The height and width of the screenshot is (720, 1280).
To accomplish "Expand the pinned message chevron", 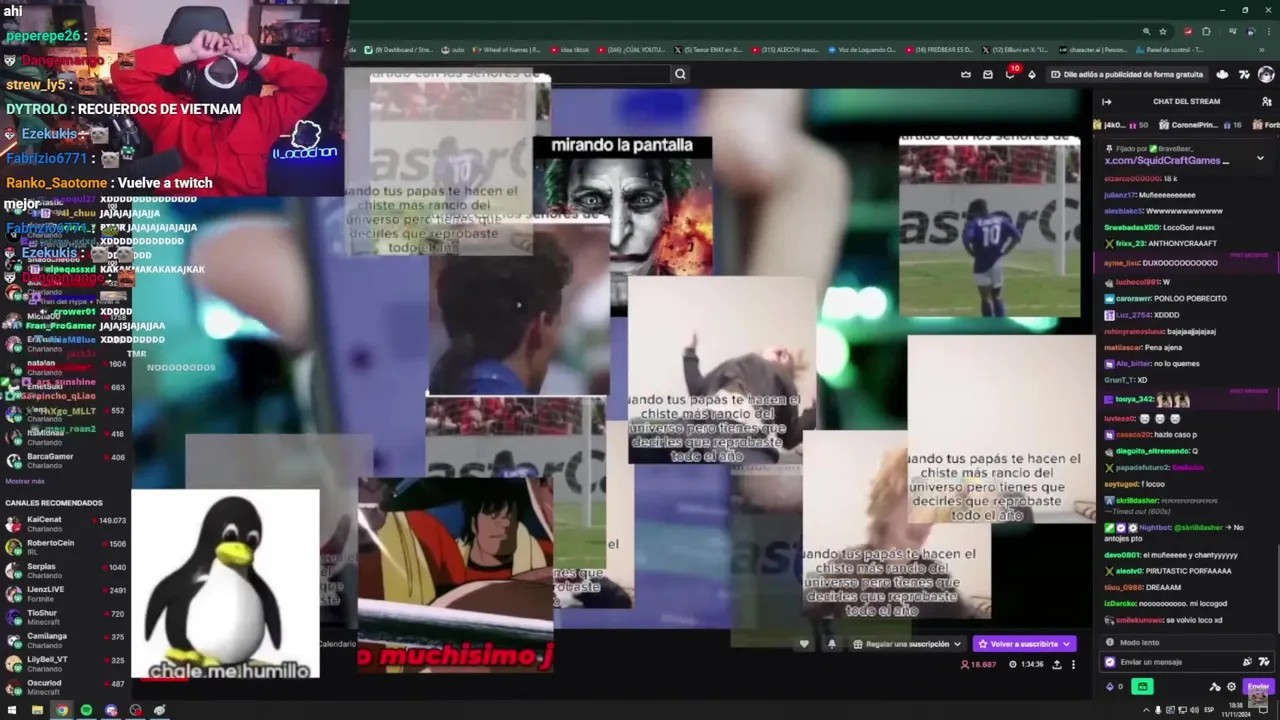I will 1260,158.
